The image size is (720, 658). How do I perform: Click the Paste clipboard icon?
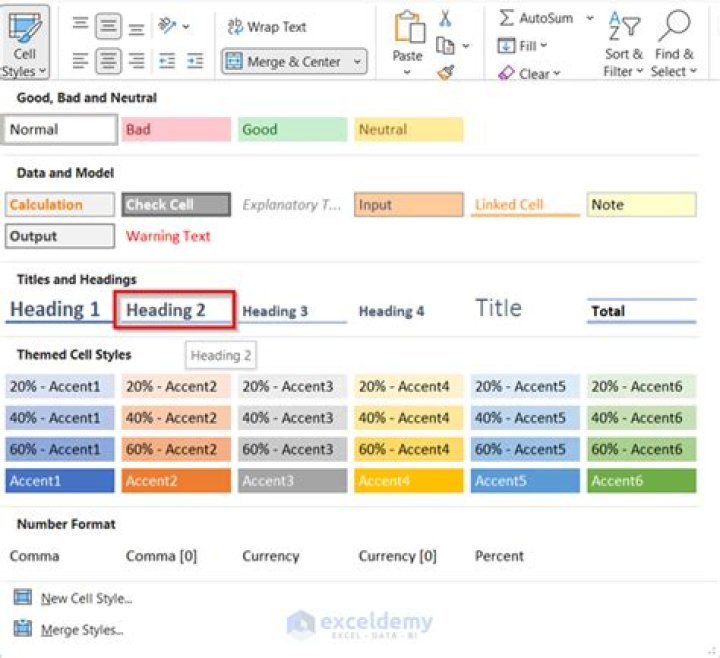(408, 28)
